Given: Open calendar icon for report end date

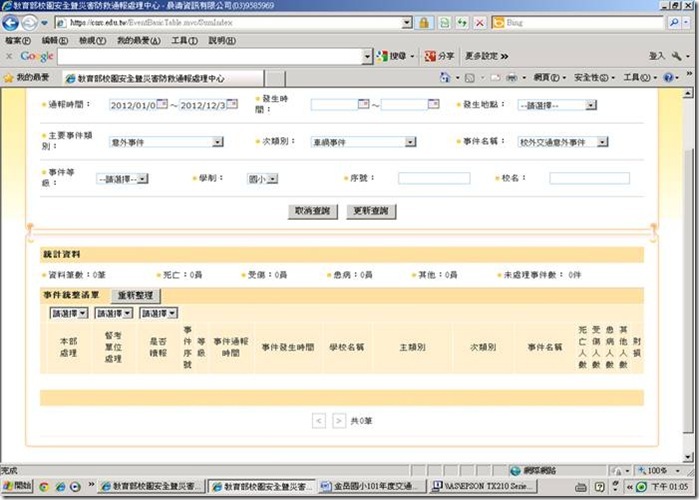Looking at the screenshot, I should point(232,104).
